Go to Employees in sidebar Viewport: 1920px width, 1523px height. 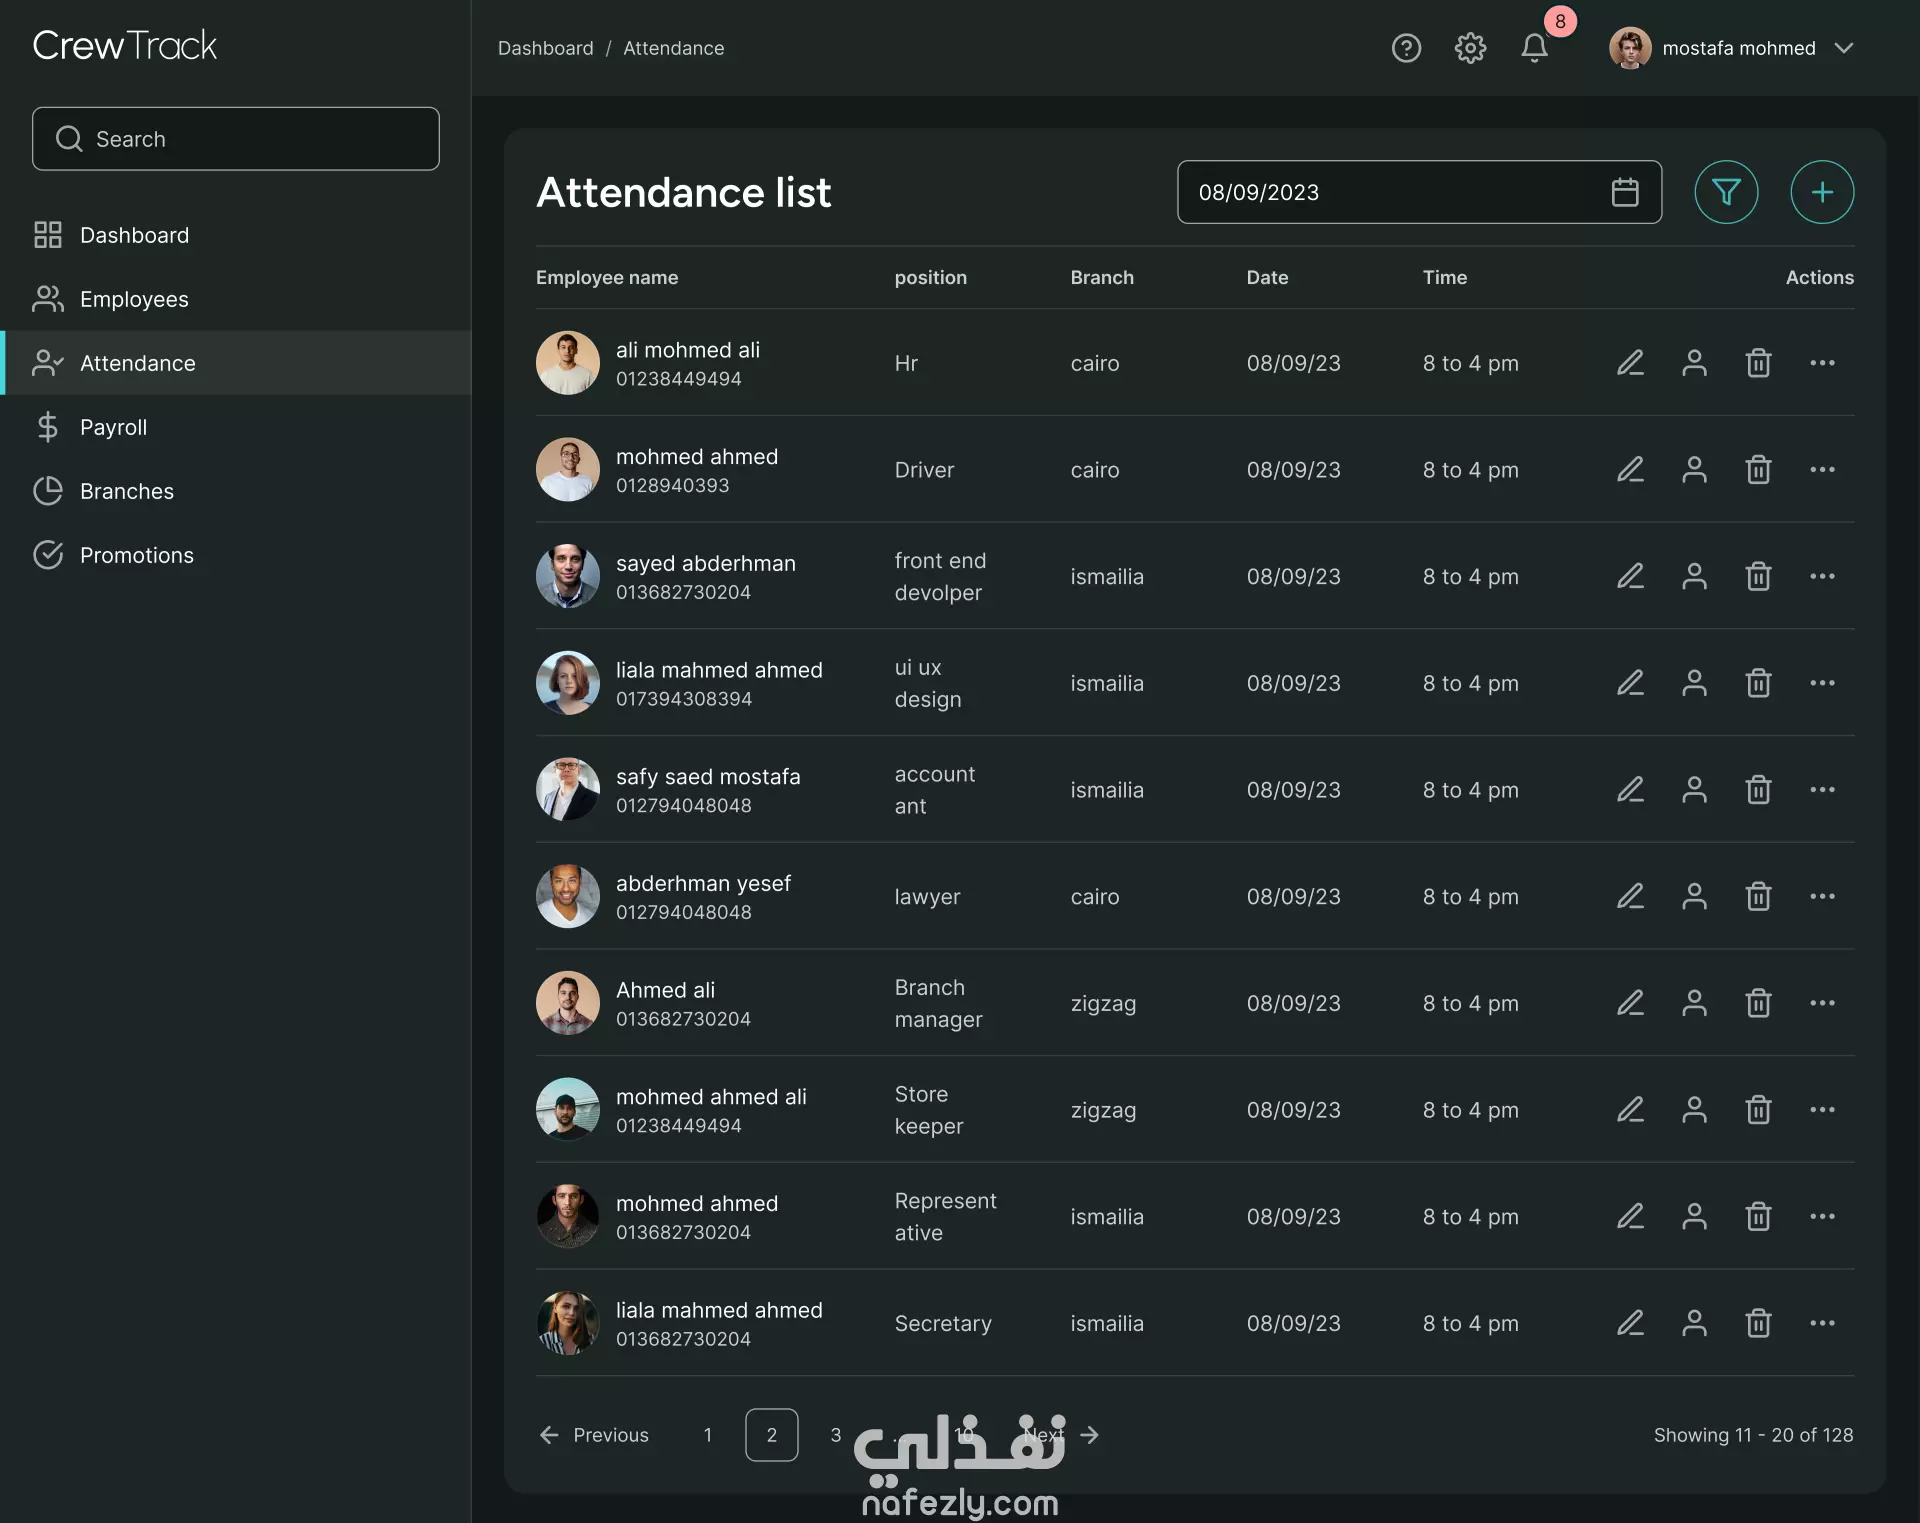[134, 299]
